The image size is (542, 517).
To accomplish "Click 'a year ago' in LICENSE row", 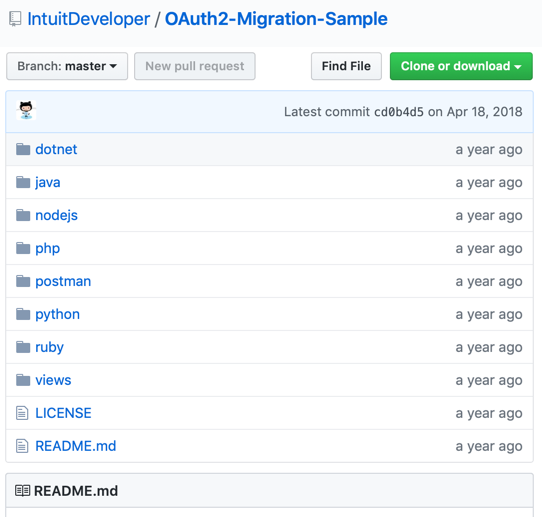I will click(x=489, y=414).
